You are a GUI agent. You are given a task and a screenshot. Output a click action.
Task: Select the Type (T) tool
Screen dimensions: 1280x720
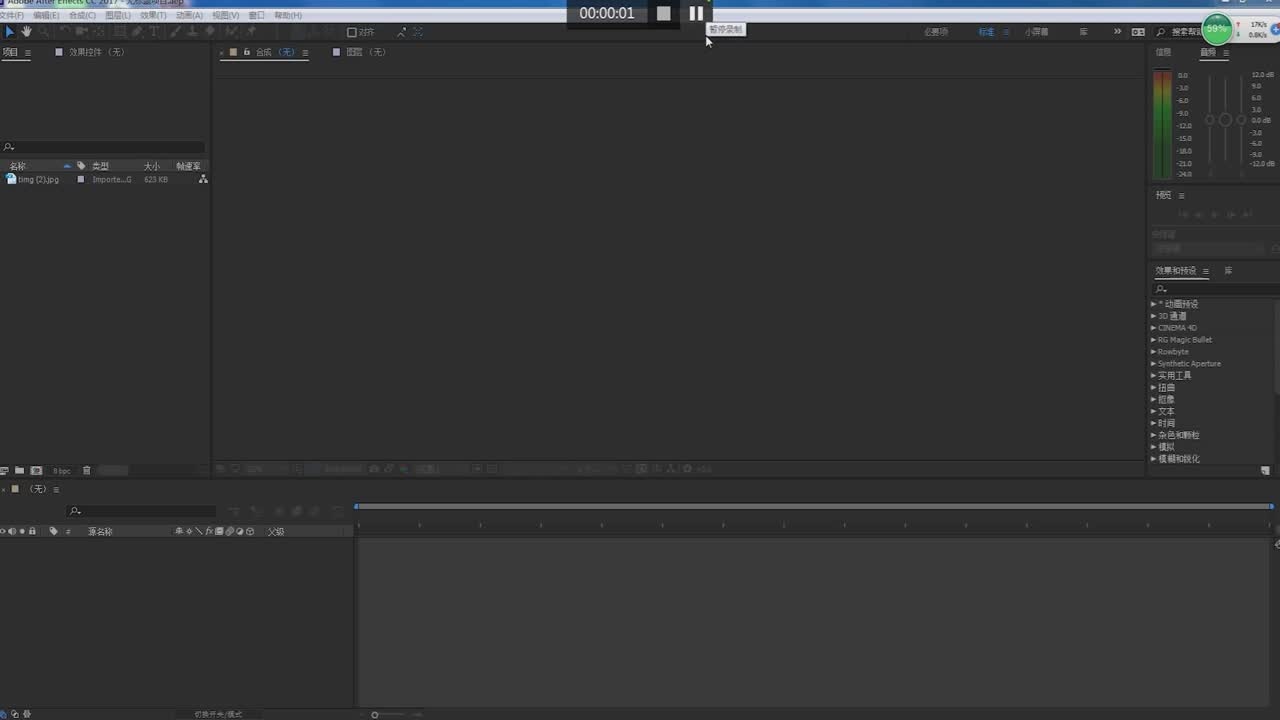click(x=154, y=32)
